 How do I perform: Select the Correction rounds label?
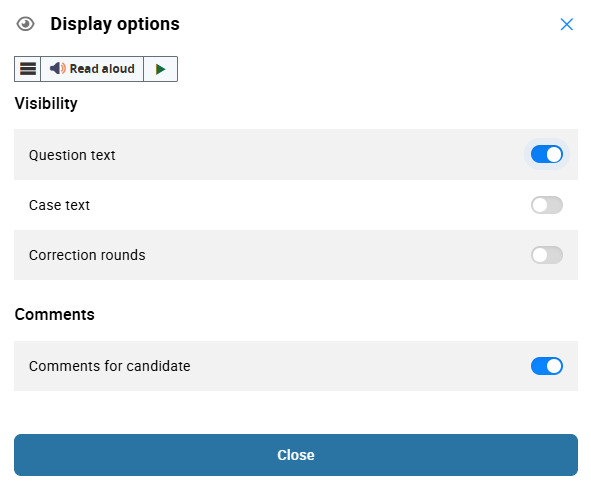[87, 255]
